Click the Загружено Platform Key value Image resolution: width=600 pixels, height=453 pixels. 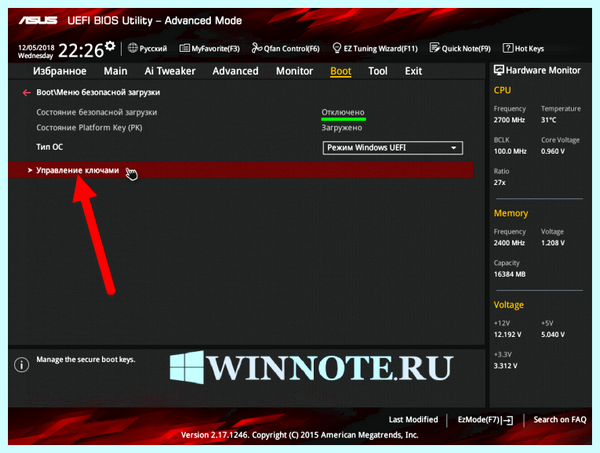tap(342, 128)
